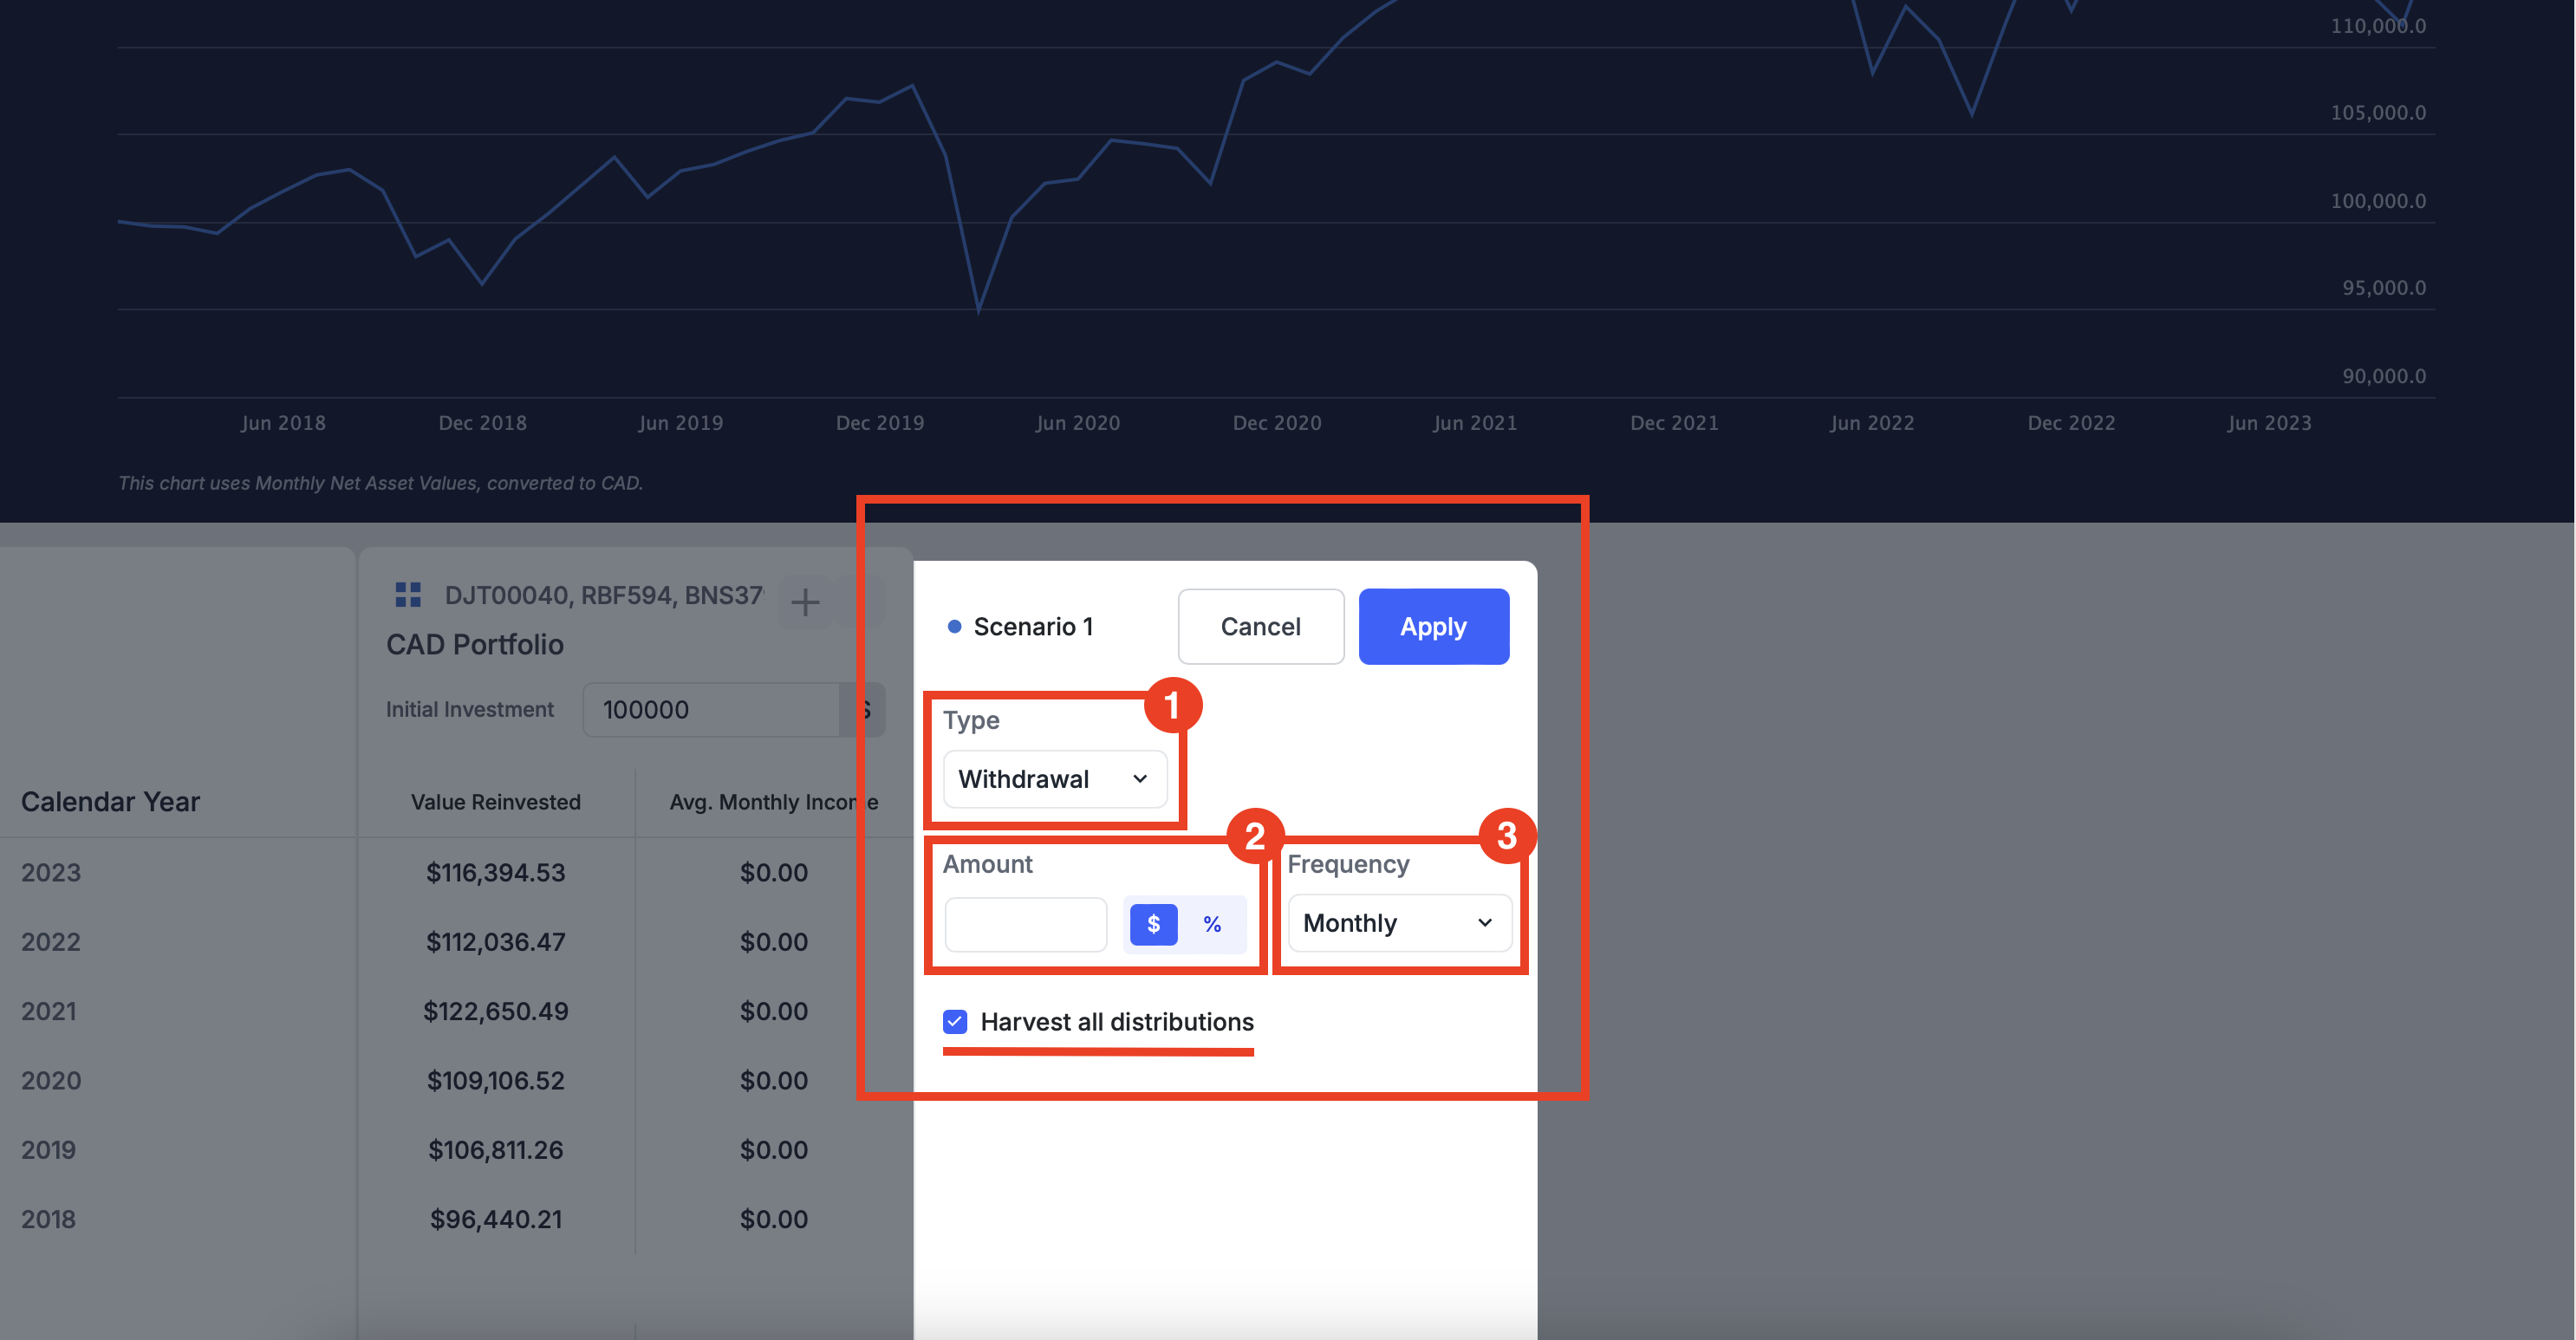2576x1340 pixels.
Task: Click the chevron arrow in Type dropdown
Action: click(x=1140, y=779)
